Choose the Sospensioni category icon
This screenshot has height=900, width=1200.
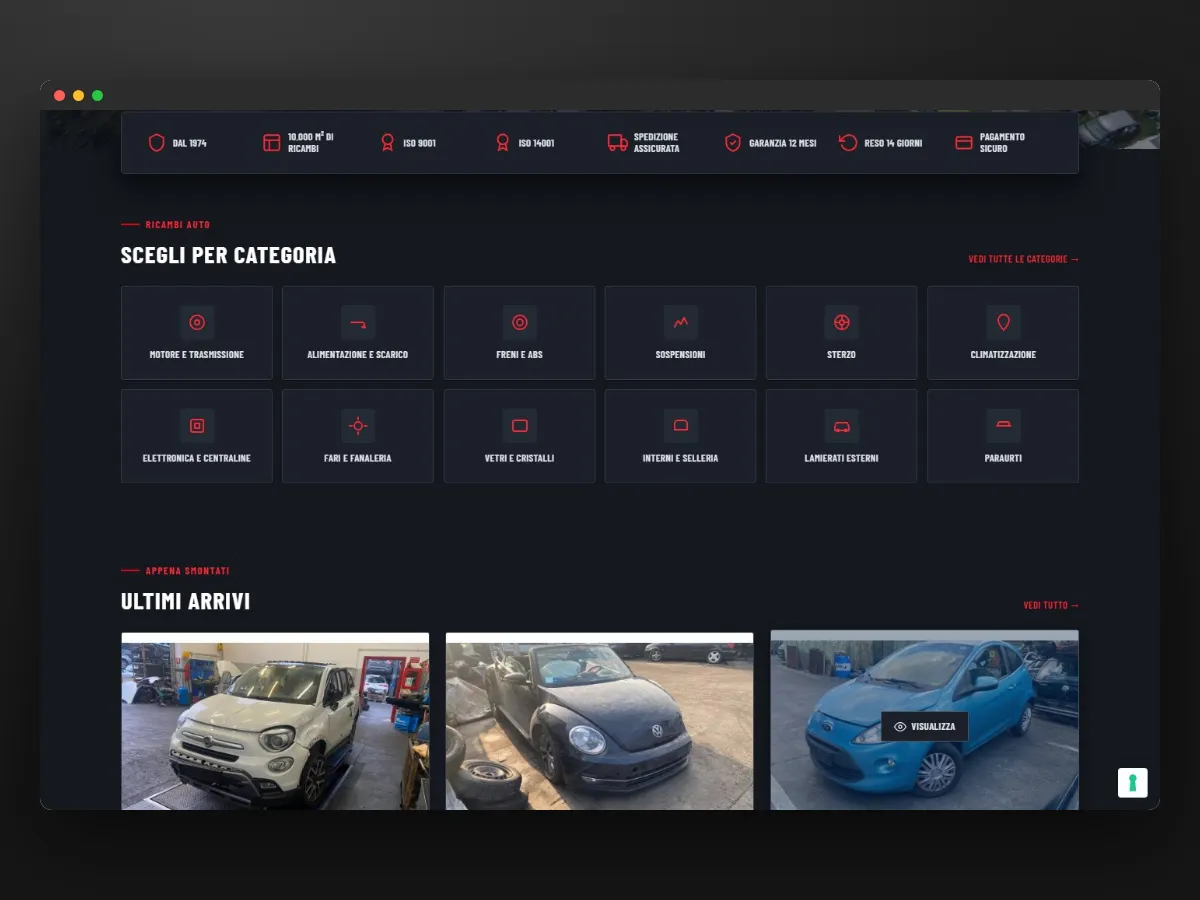(x=681, y=322)
